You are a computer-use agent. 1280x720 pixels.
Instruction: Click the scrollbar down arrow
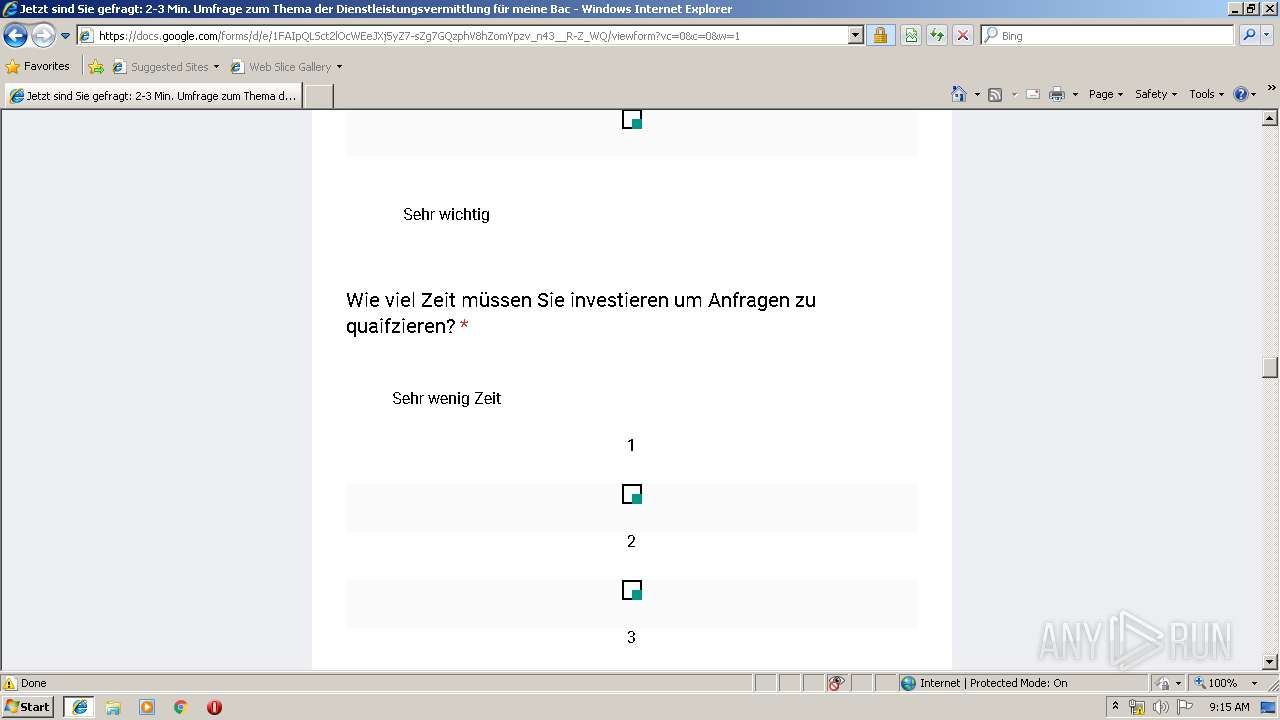tap(1270, 662)
